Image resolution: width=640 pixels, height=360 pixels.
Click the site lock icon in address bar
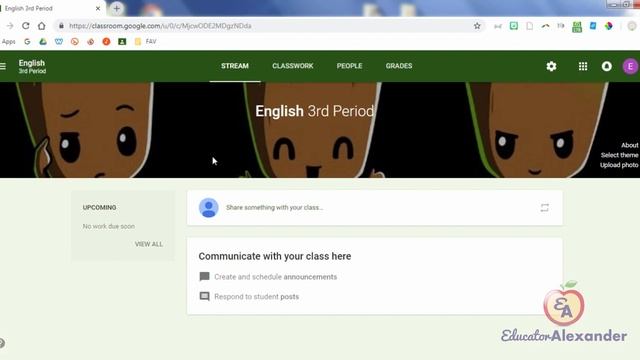tap(61, 26)
